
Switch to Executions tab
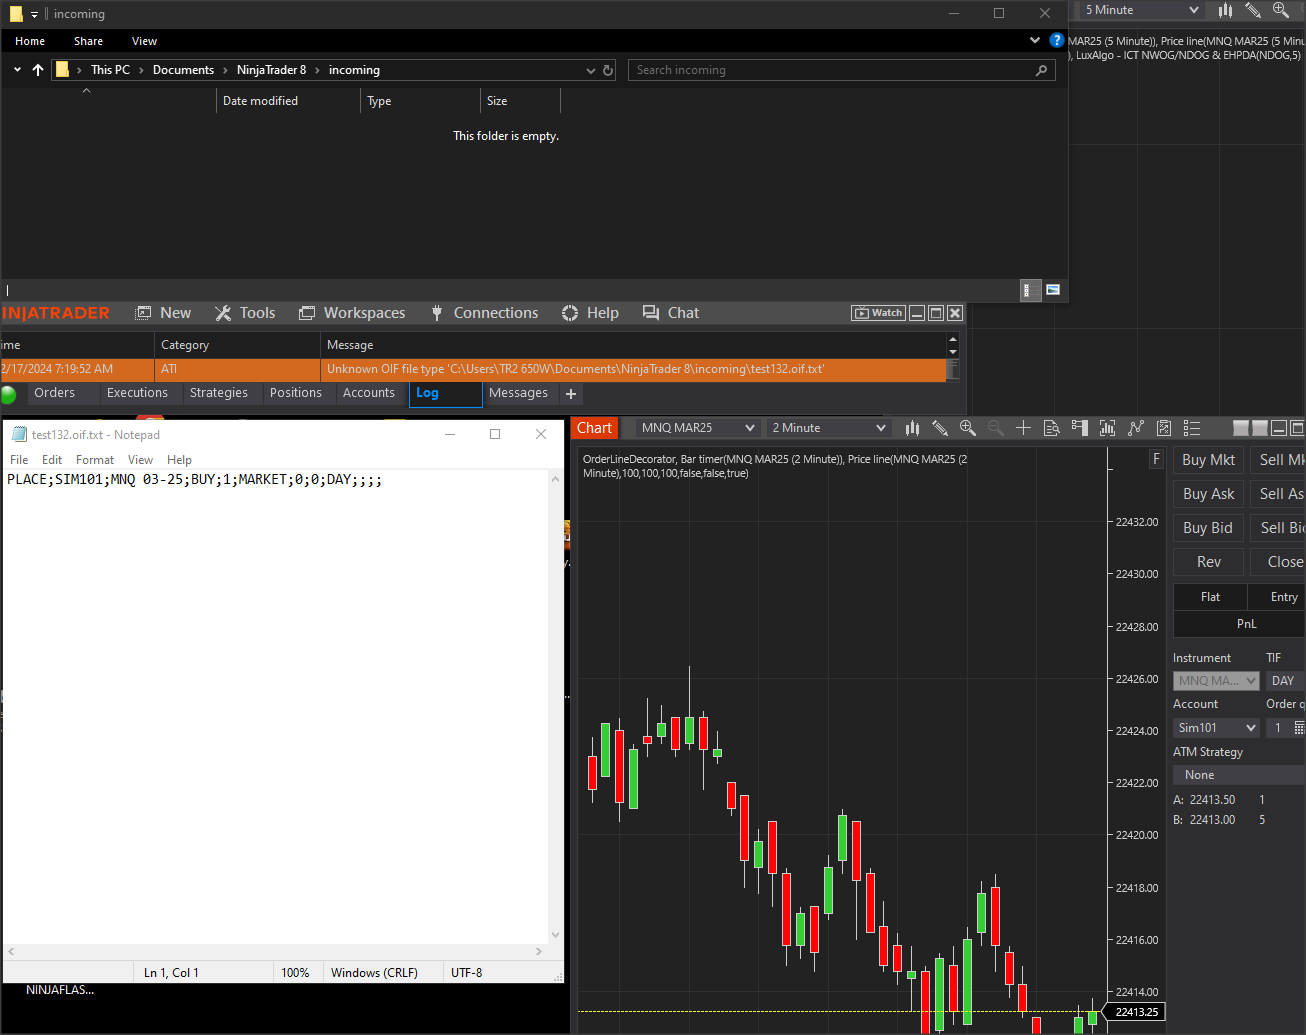pos(137,393)
